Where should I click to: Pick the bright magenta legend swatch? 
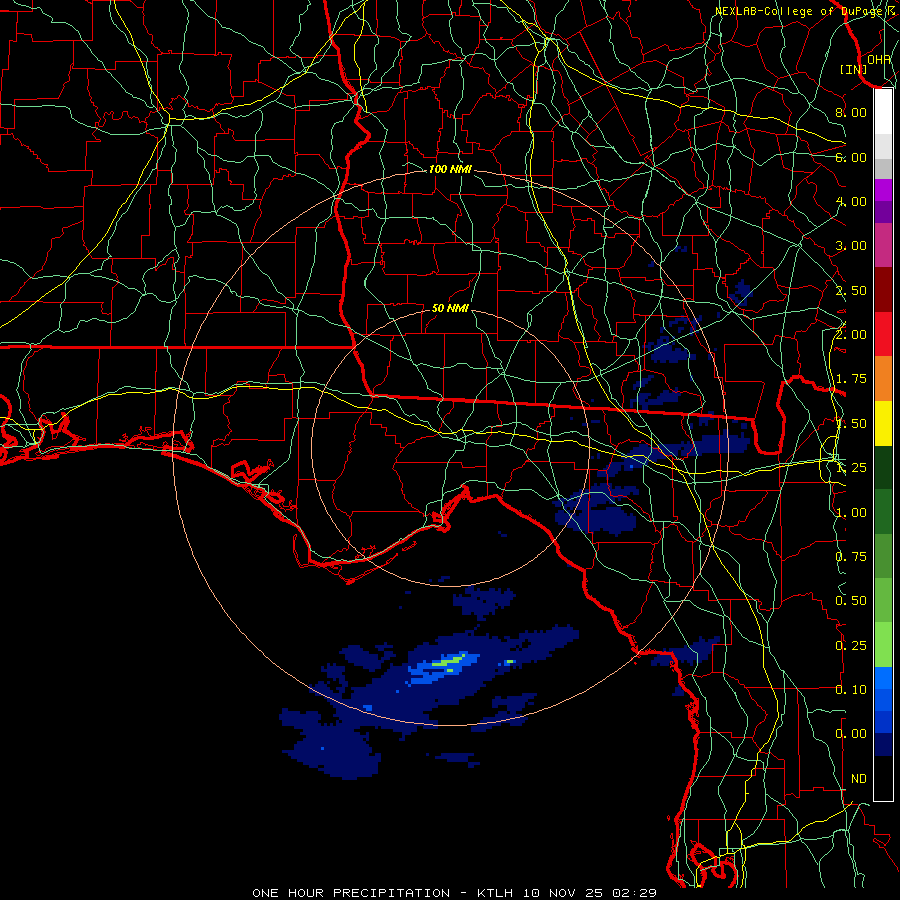[x=883, y=190]
